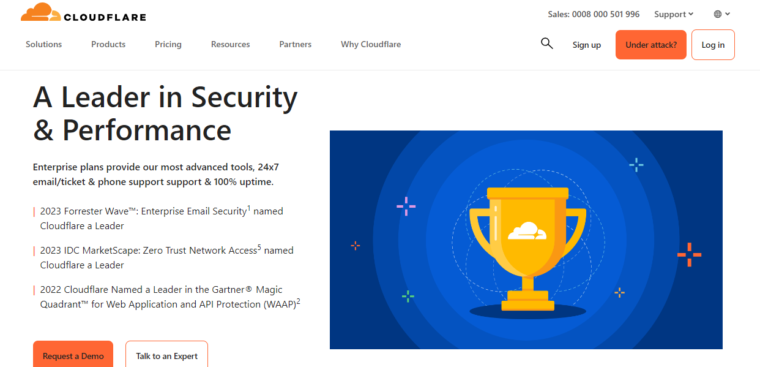Click the 2022 Gartner Magic Quadrant WAAP text

170,297
